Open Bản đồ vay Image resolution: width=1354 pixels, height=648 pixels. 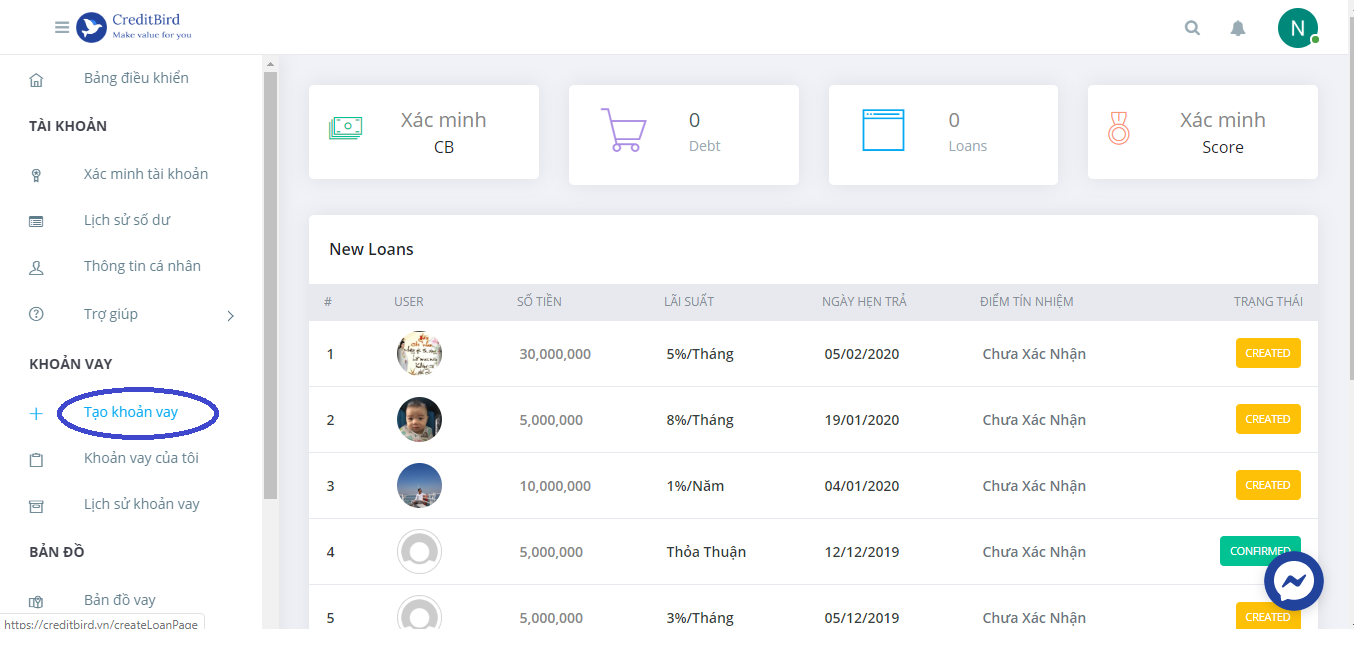(120, 600)
